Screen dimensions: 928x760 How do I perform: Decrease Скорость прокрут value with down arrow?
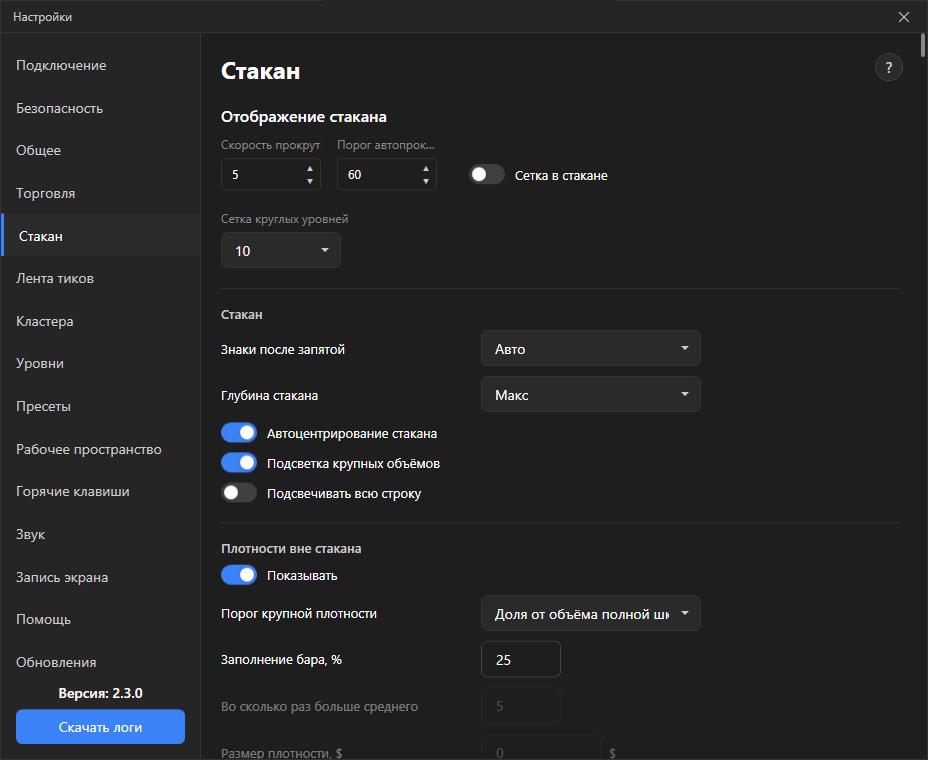click(310, 181)
